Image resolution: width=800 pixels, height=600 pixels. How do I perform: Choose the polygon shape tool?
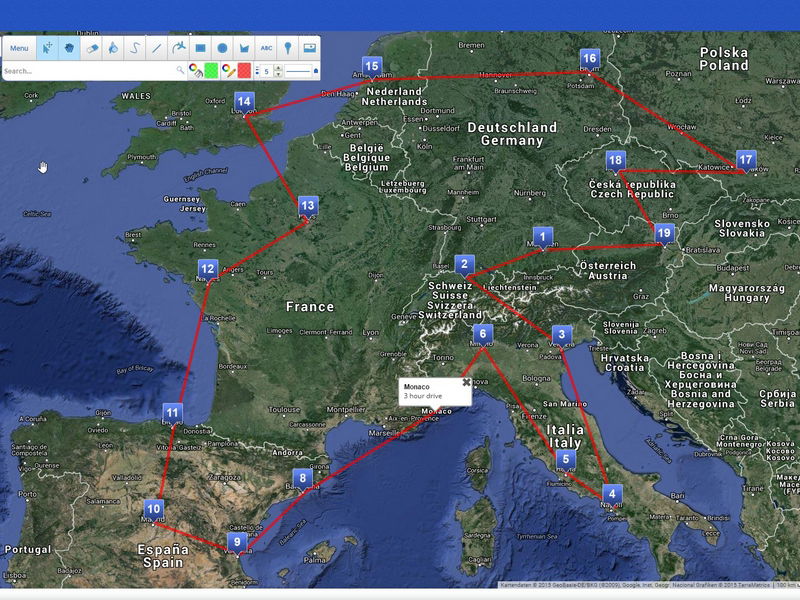click(244, 48)
